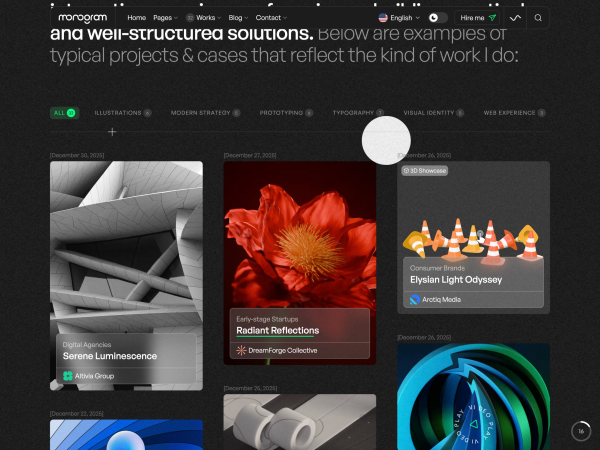Select the Web Experience filter tab
This screenshot has height=450, width=600.
tap(514, 113)
